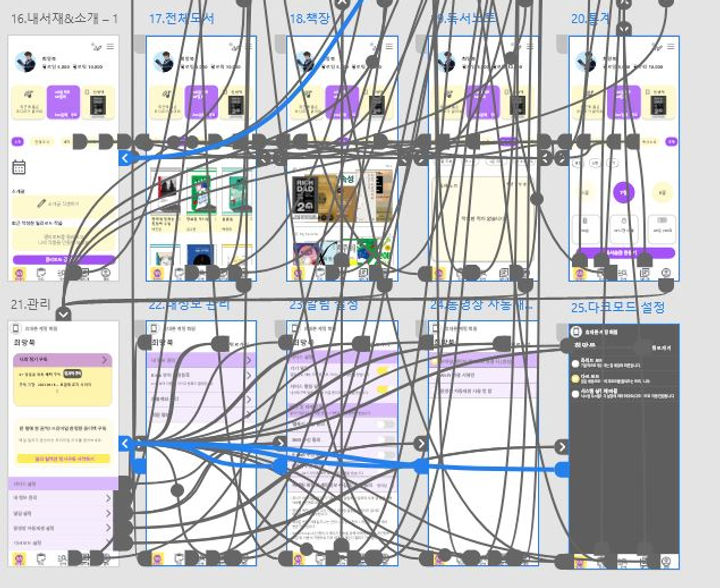Click pencil edit icon in frame 16 intro box

point(42,203)
